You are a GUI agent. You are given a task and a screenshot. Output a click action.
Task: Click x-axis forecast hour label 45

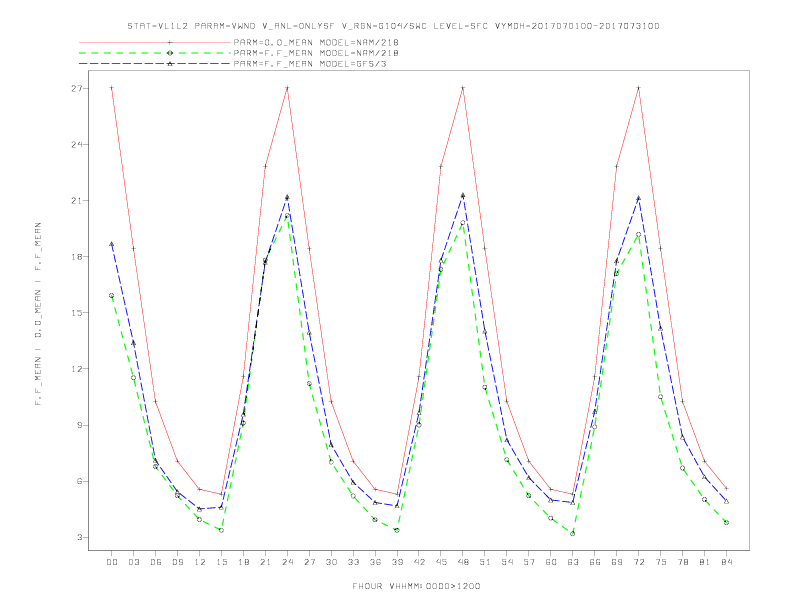pos(441,562)
